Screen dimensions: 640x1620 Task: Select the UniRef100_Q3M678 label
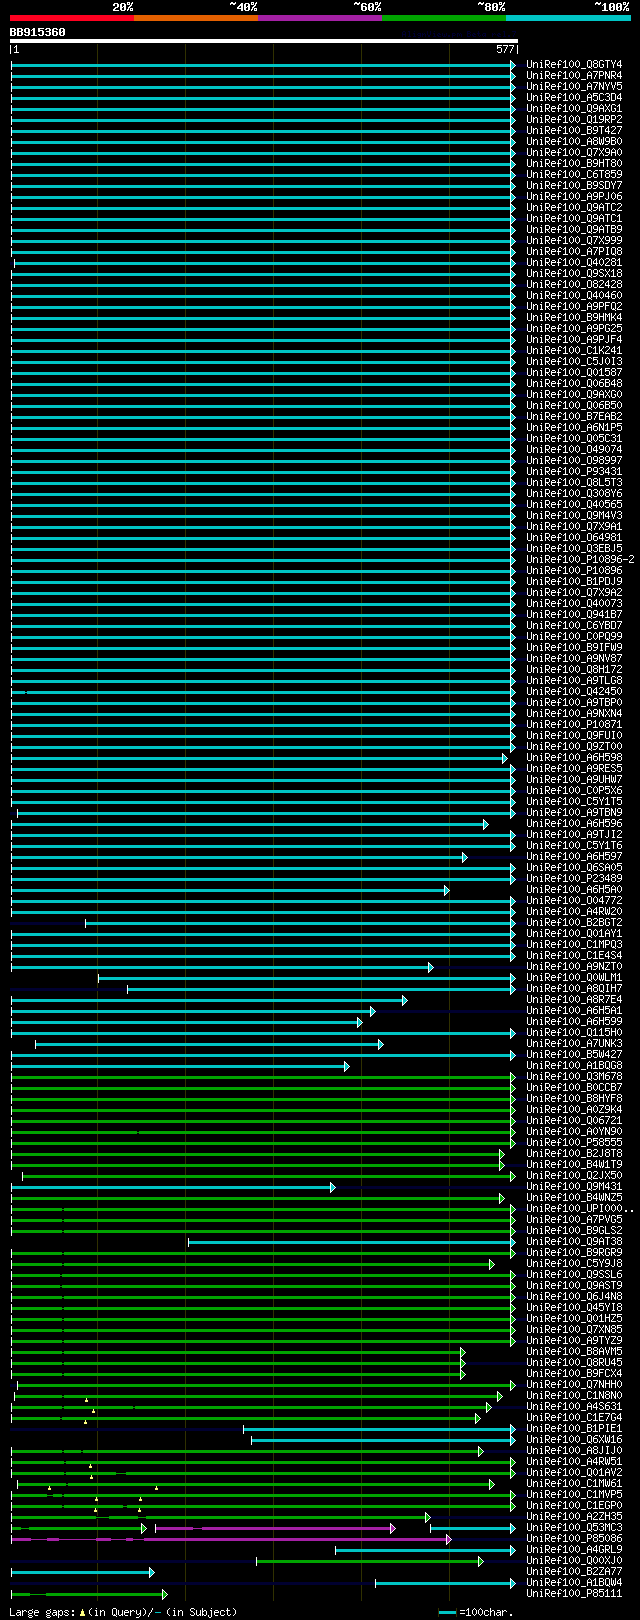(x=574, y=1077)
